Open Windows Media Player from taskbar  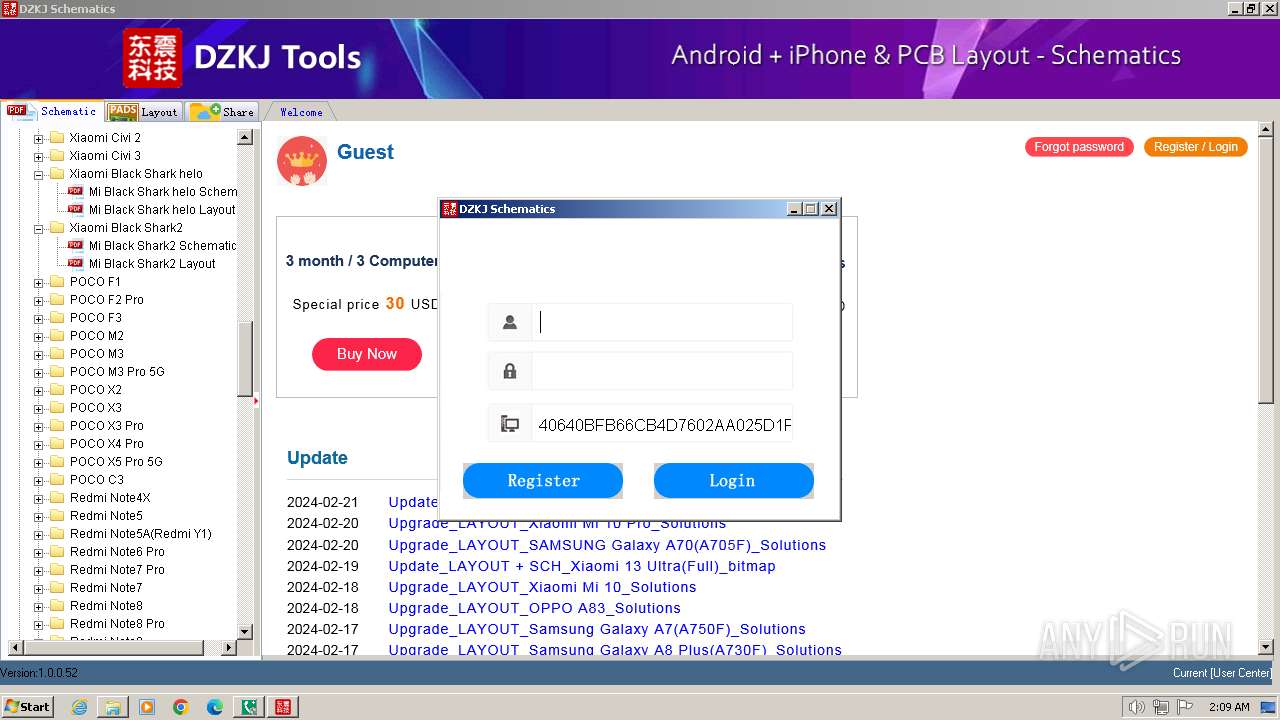147,707
